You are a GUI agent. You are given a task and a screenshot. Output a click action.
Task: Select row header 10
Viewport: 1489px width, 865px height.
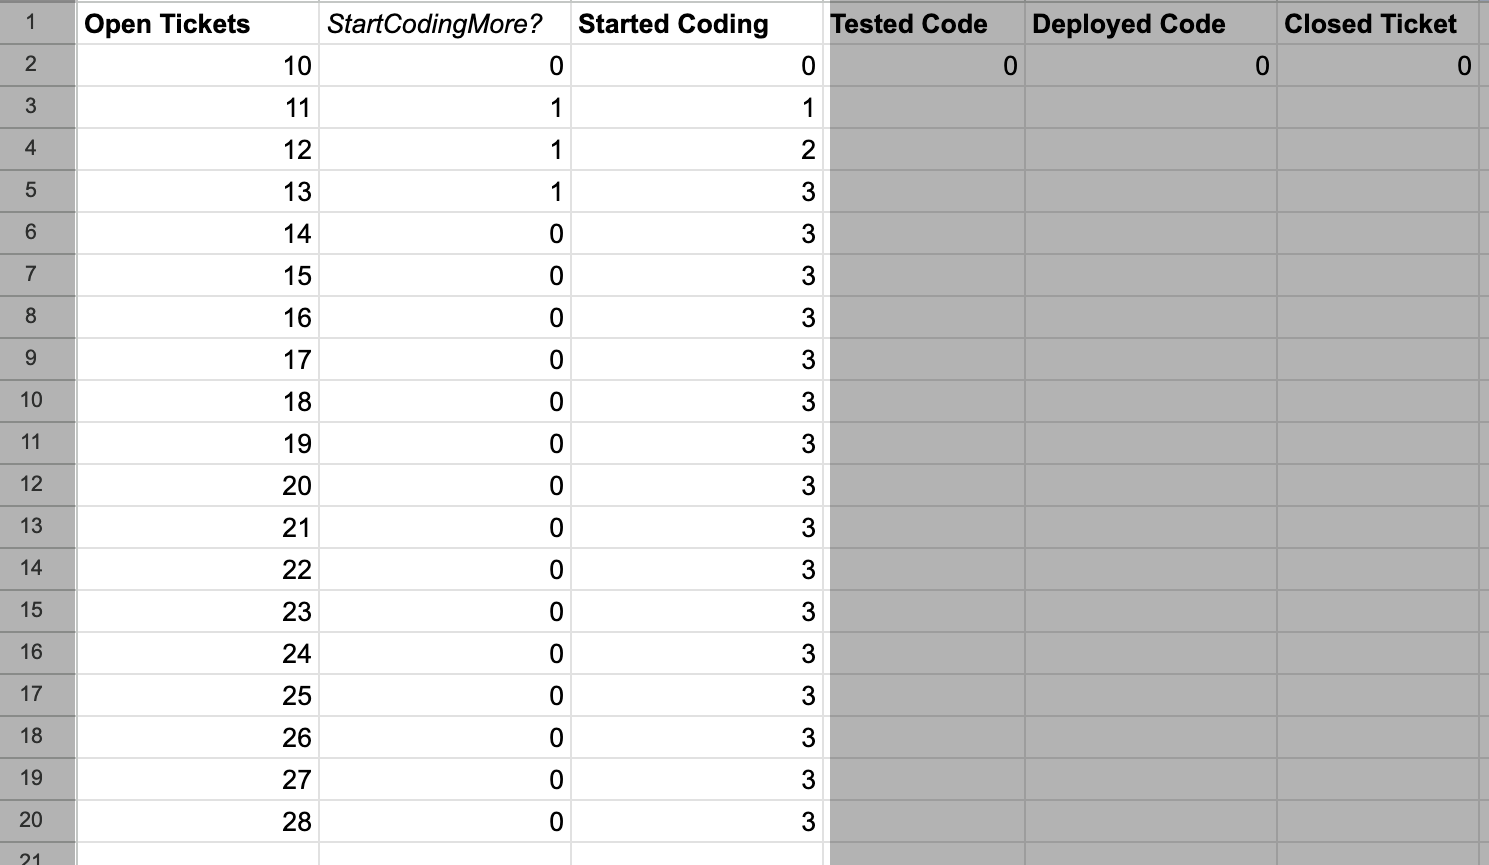(37, 401)
